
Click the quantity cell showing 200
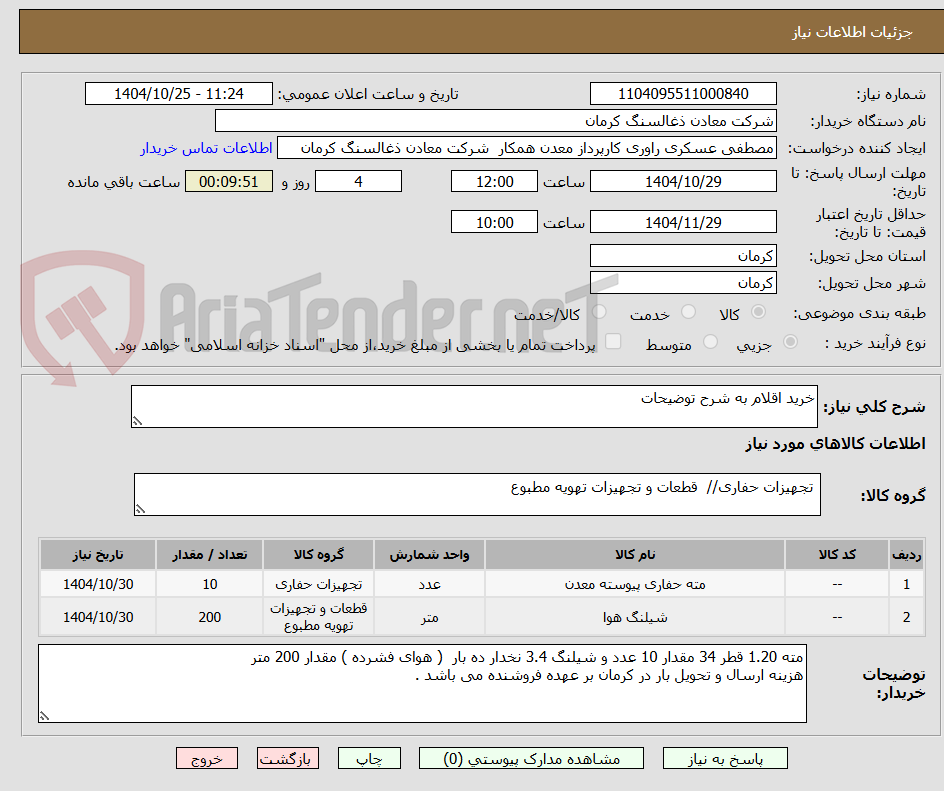tap(210, 617)
